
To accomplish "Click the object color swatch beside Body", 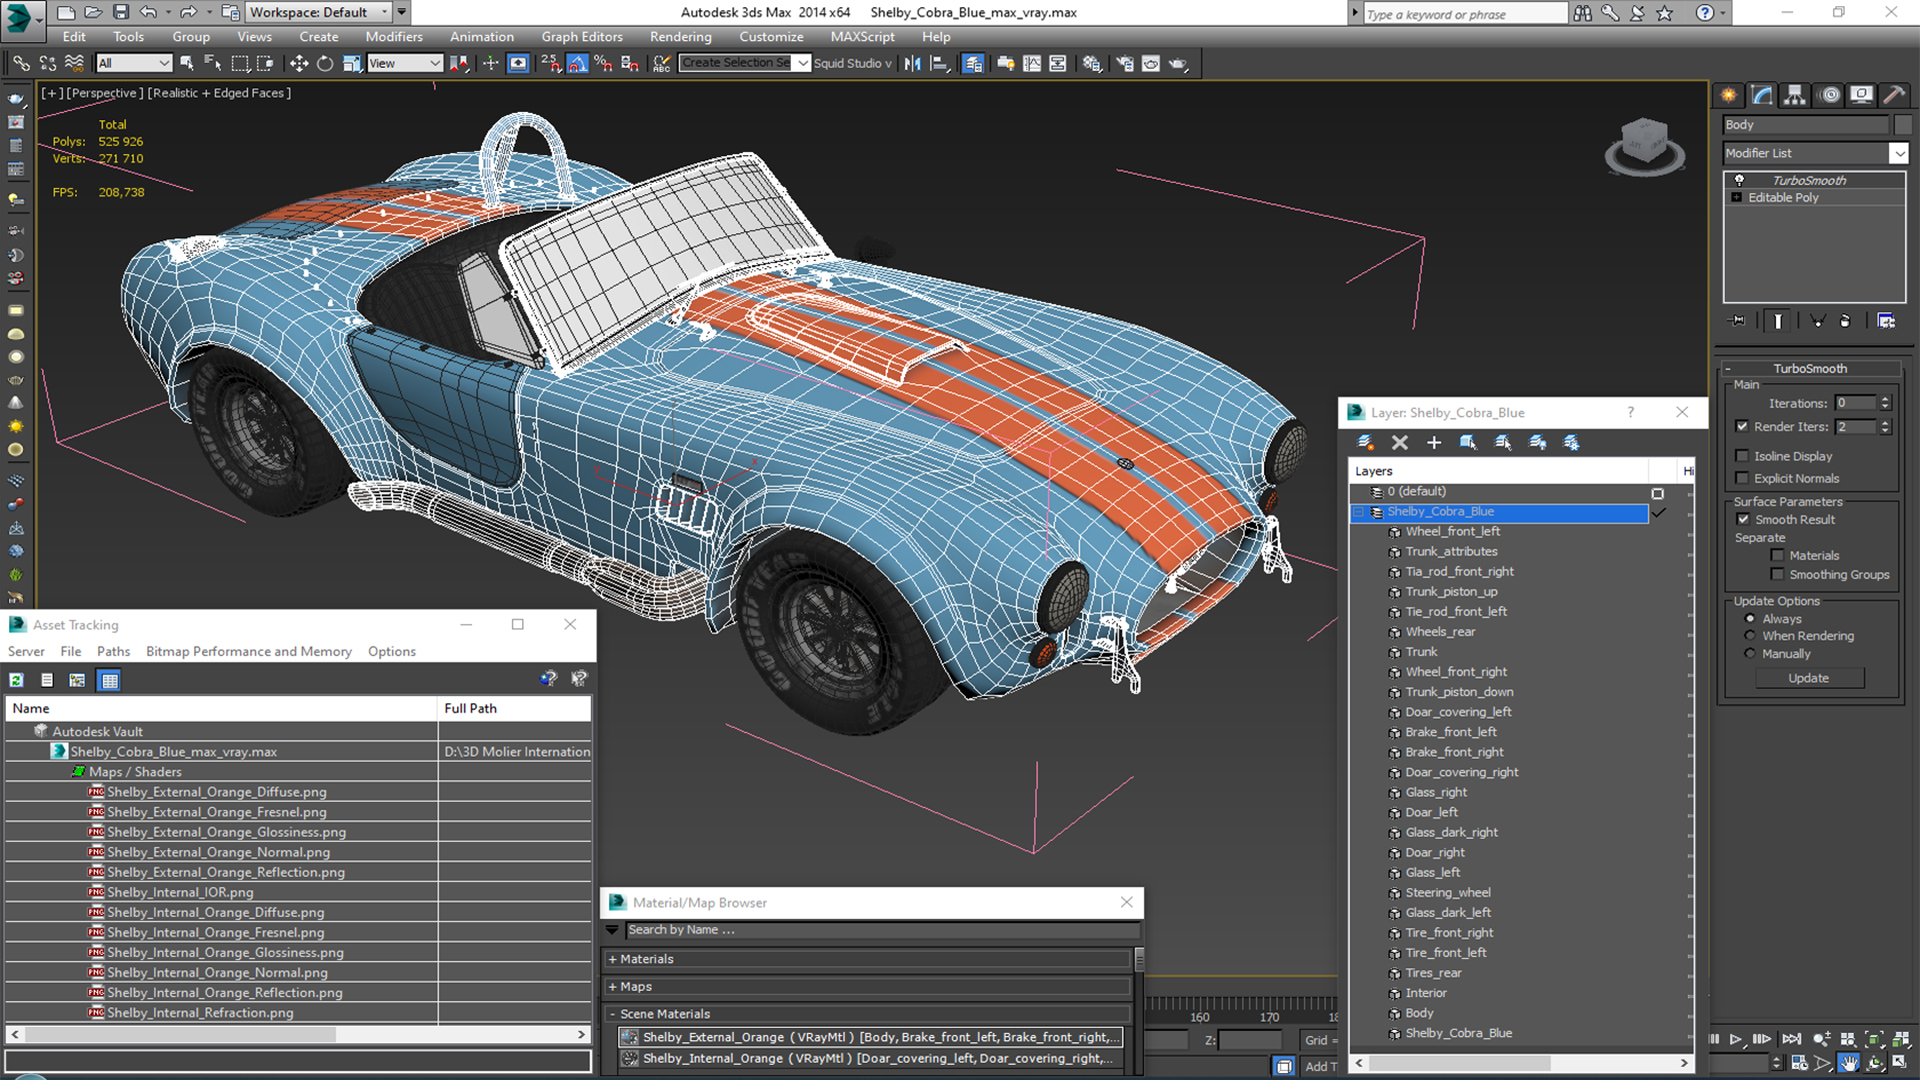I will point(1902,125).
